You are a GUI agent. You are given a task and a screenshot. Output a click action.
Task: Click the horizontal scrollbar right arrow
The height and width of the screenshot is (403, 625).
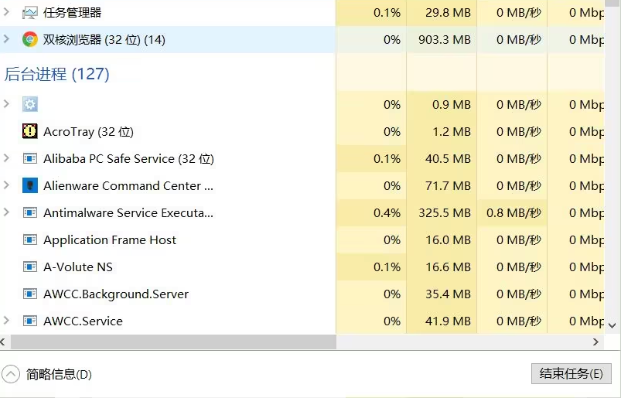tap(596, 342)
